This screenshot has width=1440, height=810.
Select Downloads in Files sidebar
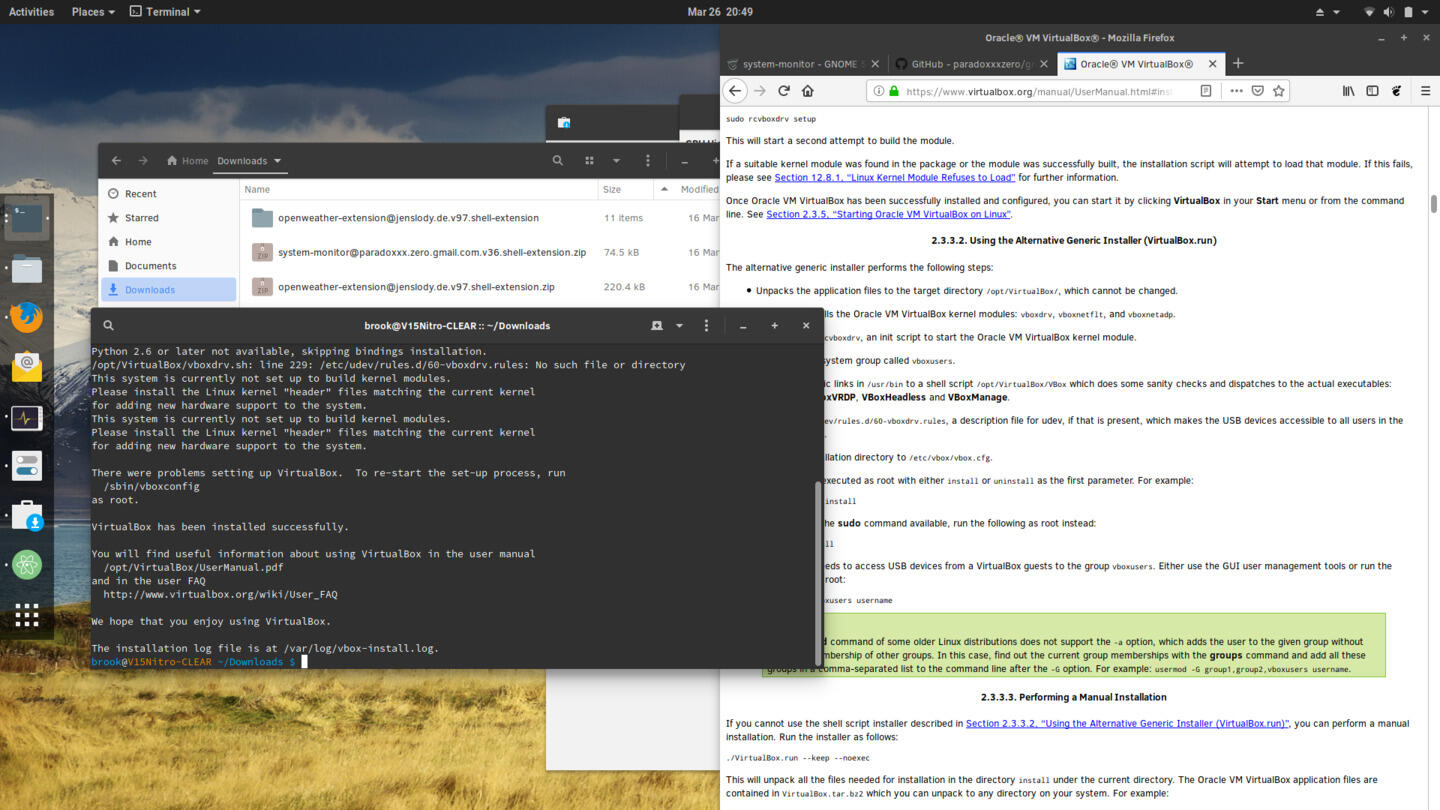click(x=168, y=290)
